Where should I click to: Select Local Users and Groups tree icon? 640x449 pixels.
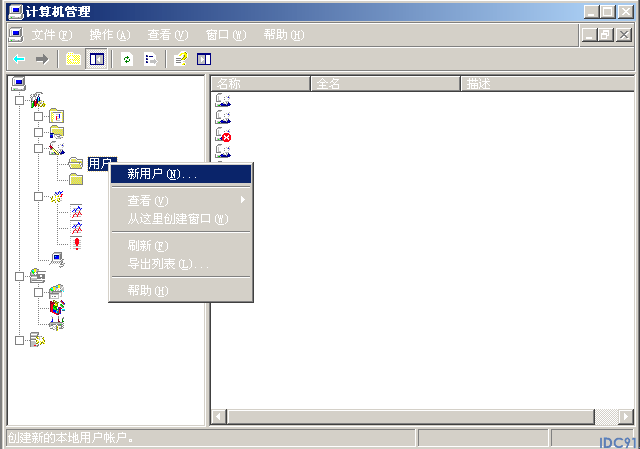57,148
